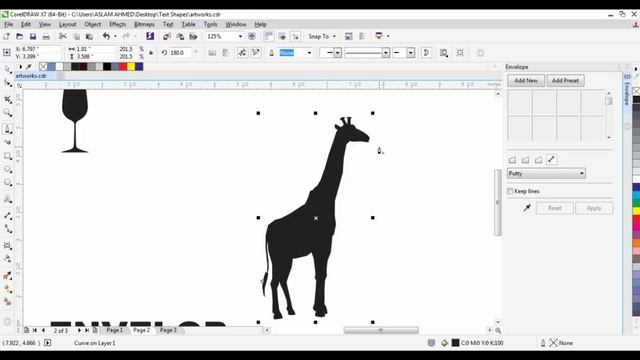640x360 pixels.
Task: Select the Polygon tool
Action: click(x=7, y=183)
